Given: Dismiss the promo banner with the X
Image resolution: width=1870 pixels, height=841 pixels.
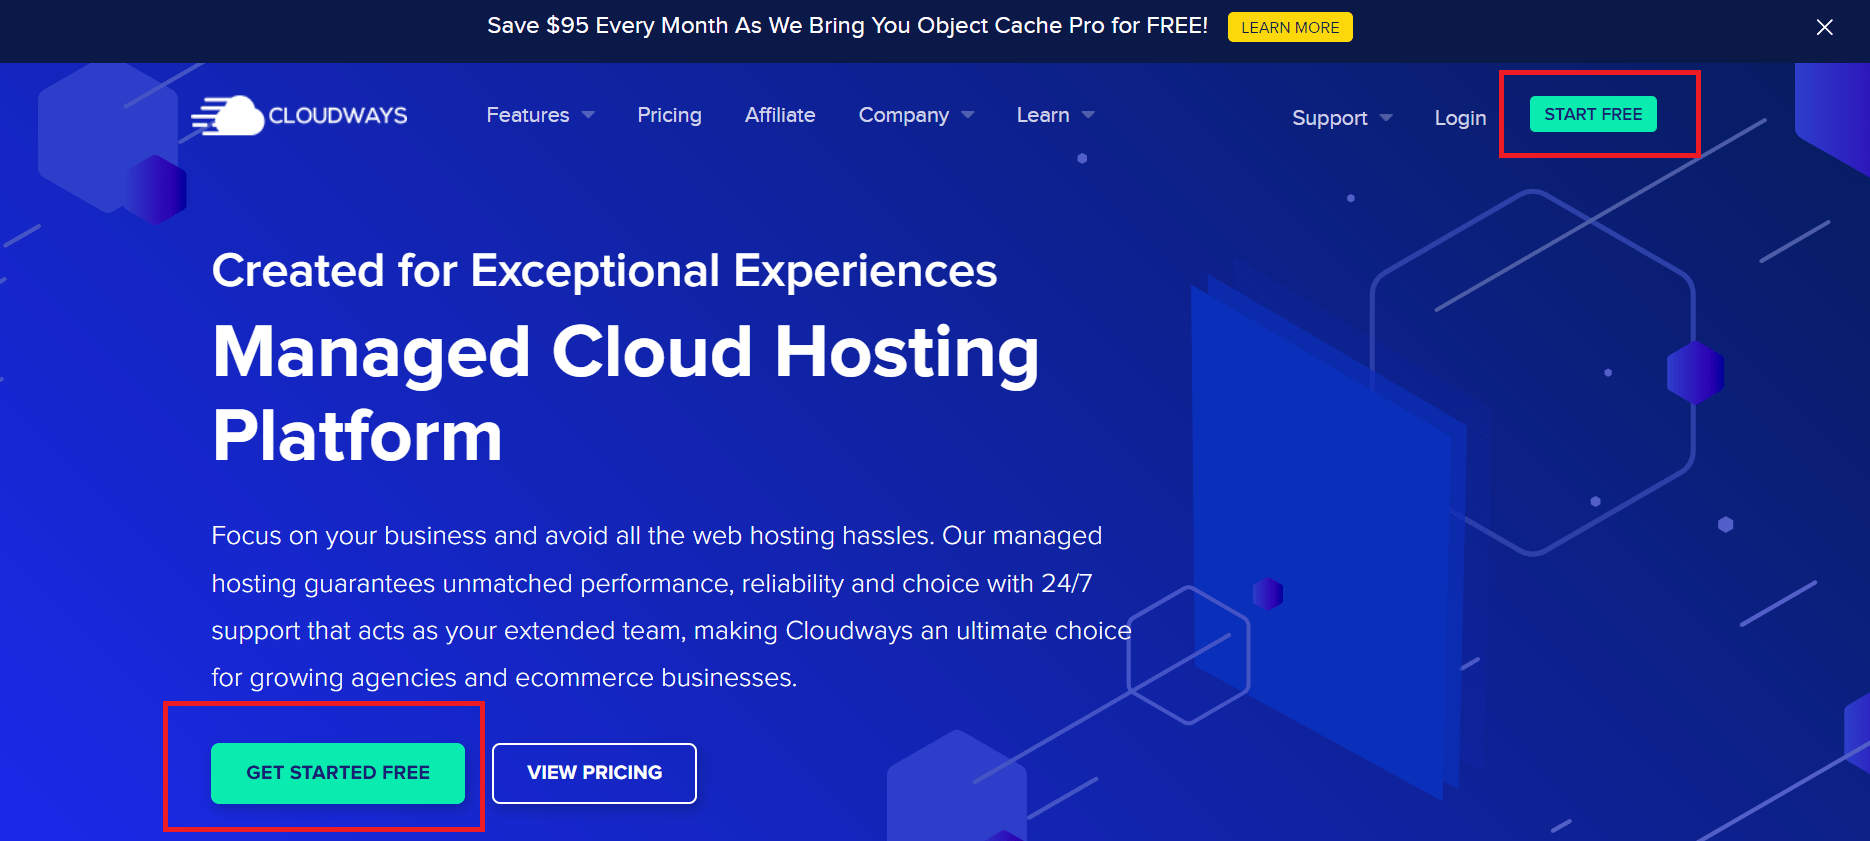Looking at the screenshot, I should tap(1825, 27).
